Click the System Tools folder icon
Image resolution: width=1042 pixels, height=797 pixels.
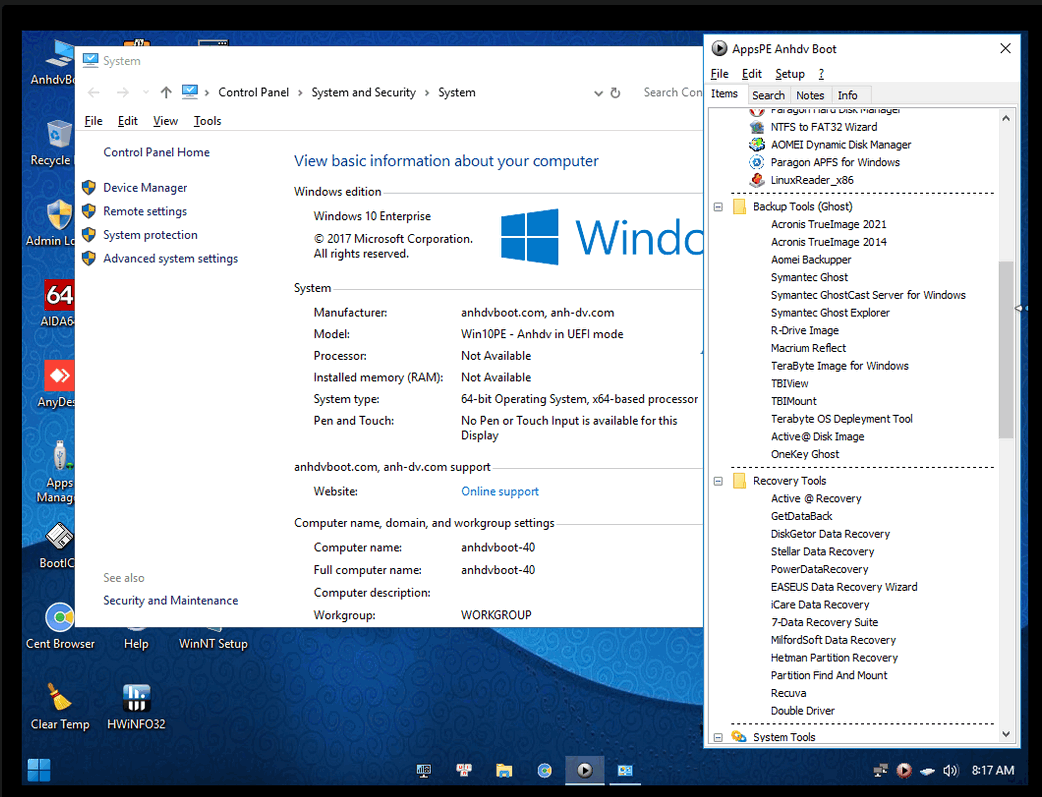coord(738,737)
